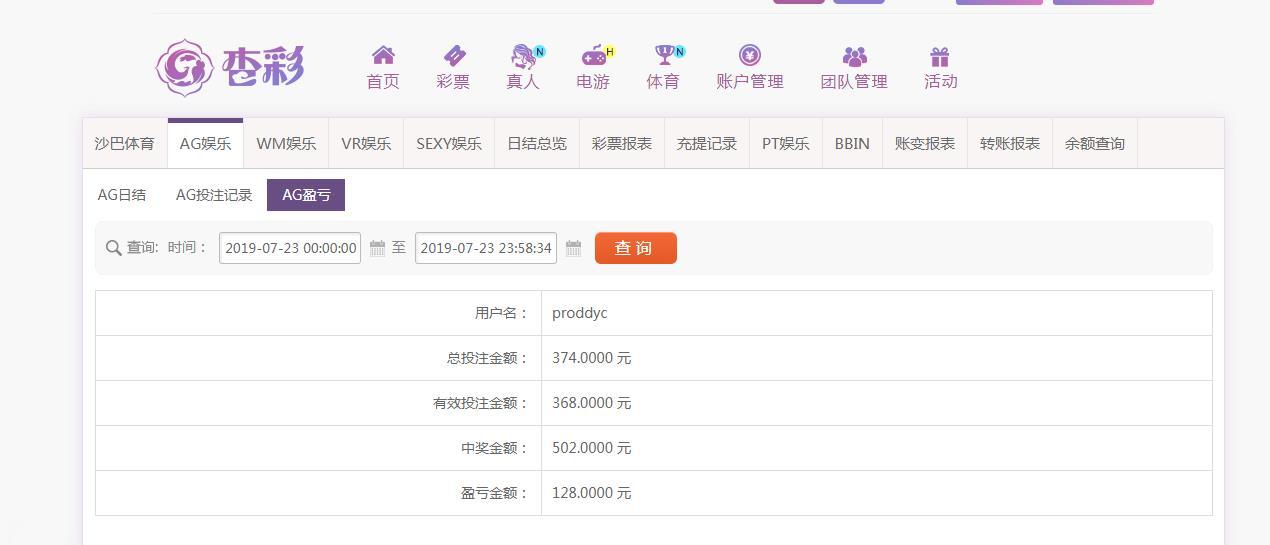Screen dimensions: 1270x545
Task: Click the 374.0000 元 total bet value
Action: click(x=592, y=358)
